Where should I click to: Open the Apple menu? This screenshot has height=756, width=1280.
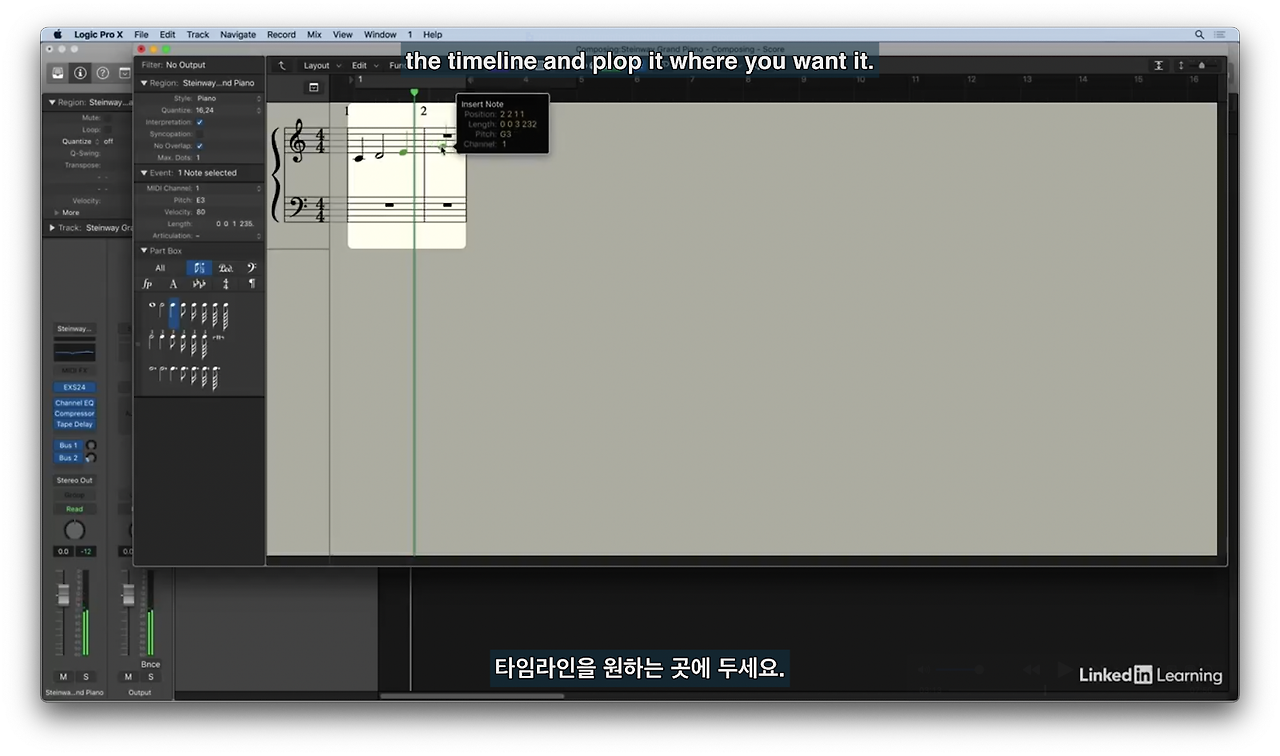click(x=57, y=34)
